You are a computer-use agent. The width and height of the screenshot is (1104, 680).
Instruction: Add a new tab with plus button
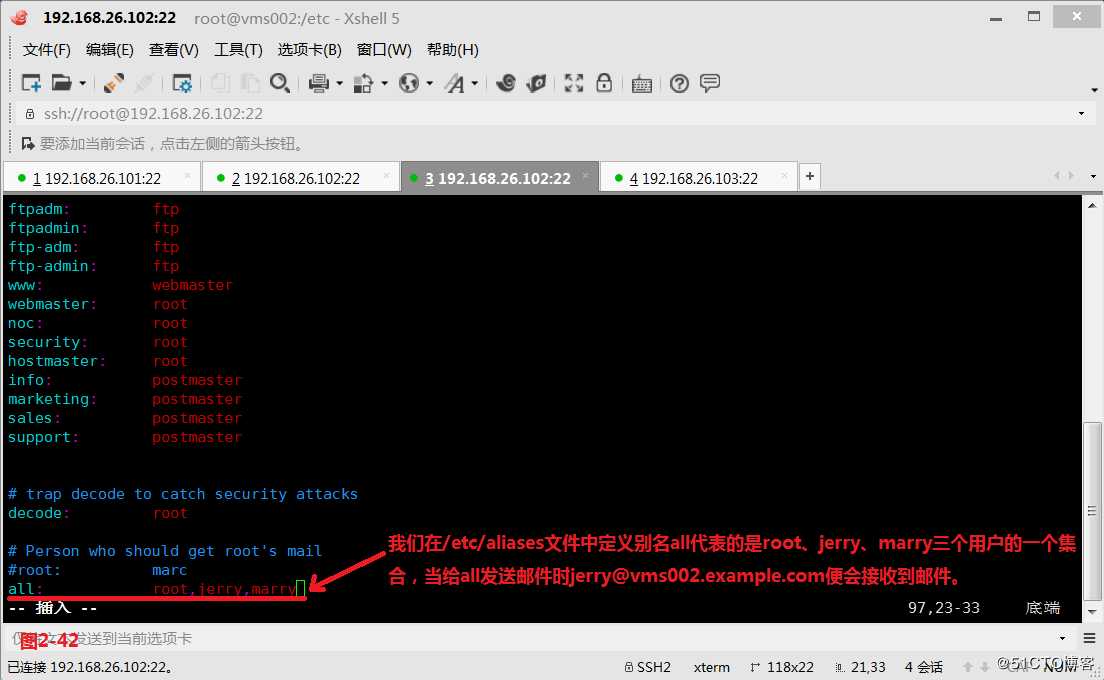click(810, 176)
